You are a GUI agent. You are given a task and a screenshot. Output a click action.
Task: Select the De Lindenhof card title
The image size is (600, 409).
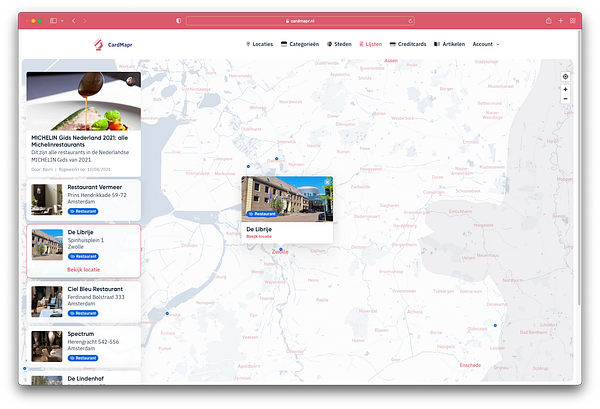tap(86, 379)
